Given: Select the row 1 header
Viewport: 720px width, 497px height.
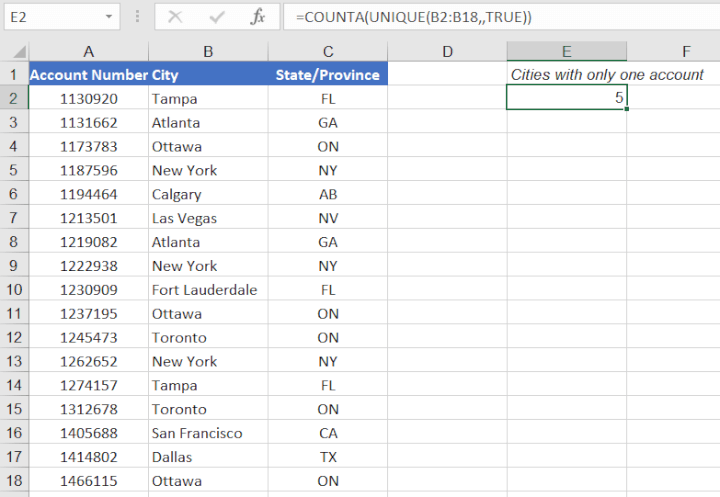Looking at the screenshot, I should pos(14,75).
